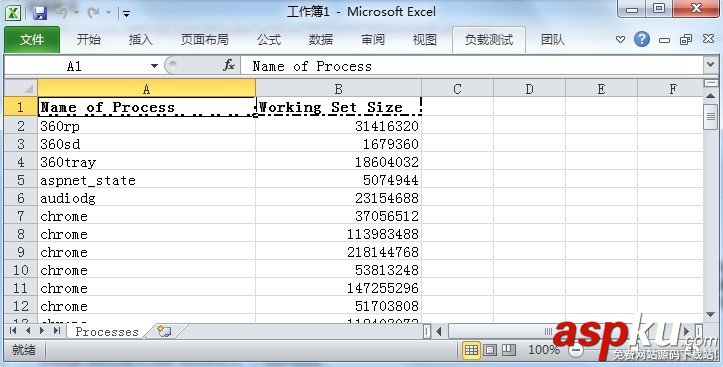Click the formula bar containing Name of Process
Viewport: 723px width, 367px height.
coord(472,66)
